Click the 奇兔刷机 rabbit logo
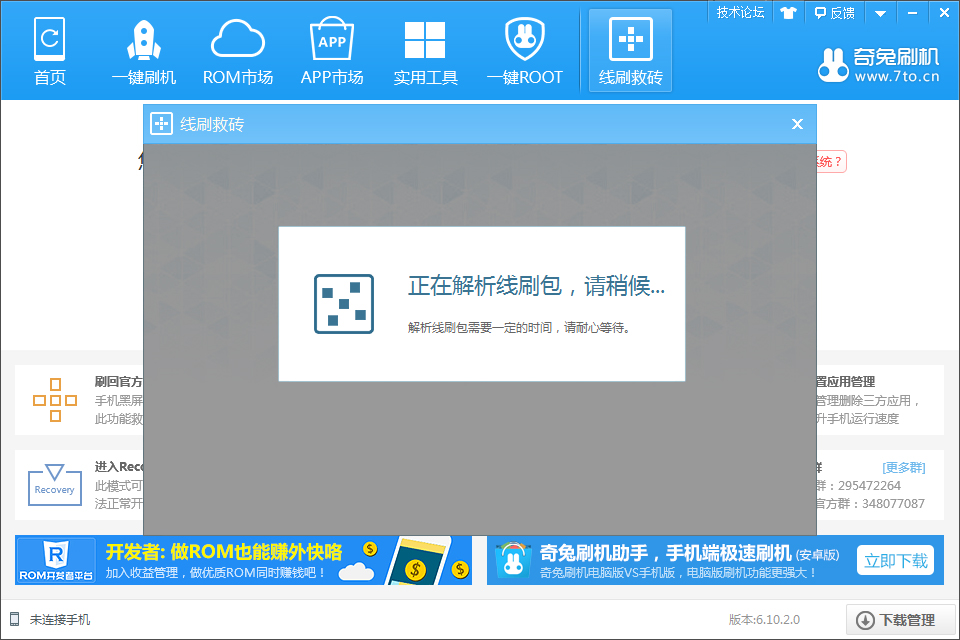The height and width of the screenshot is (640, 960). 833,65
